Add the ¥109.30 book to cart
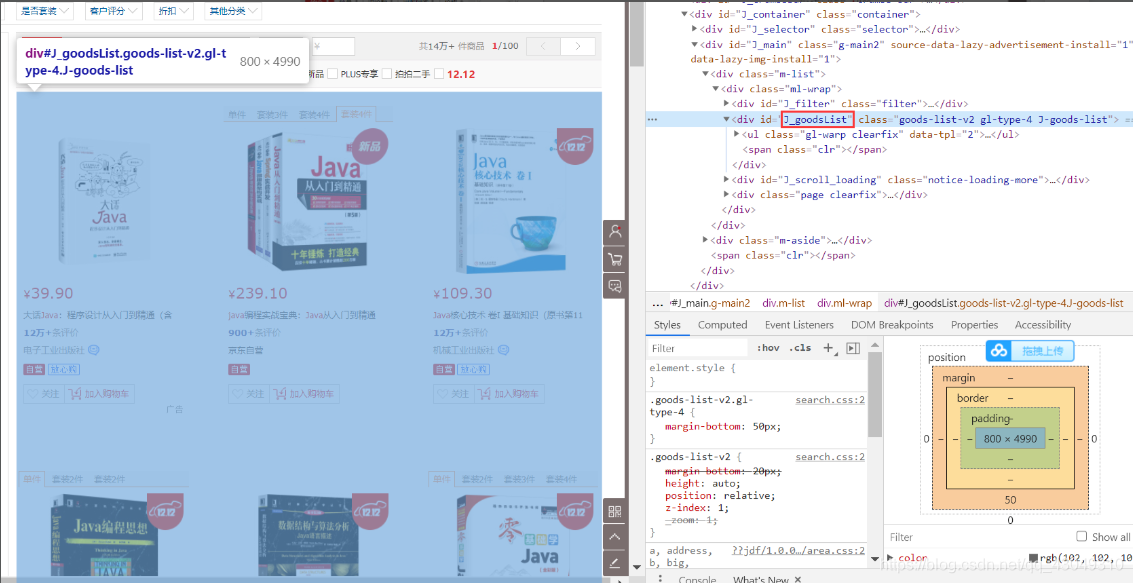This screenshot has width=1133, height=583. pyautogui.click(x=509, y=394)
